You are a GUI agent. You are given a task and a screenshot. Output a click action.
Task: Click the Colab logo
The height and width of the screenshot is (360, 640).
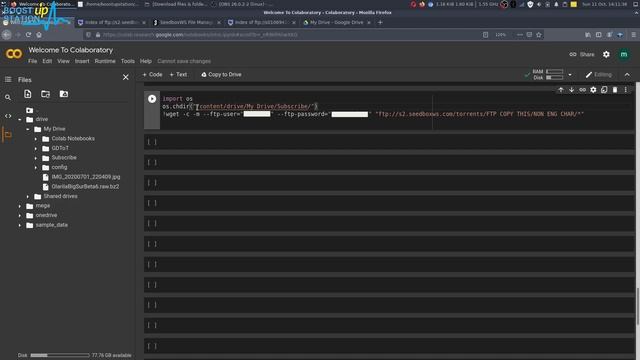(x=13, y=54)
